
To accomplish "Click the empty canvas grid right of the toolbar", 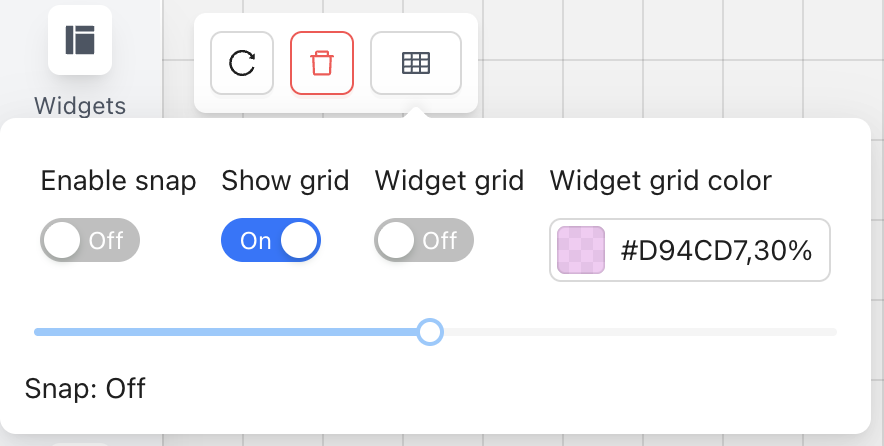I will pyautogui.click(x=680, y=60).
